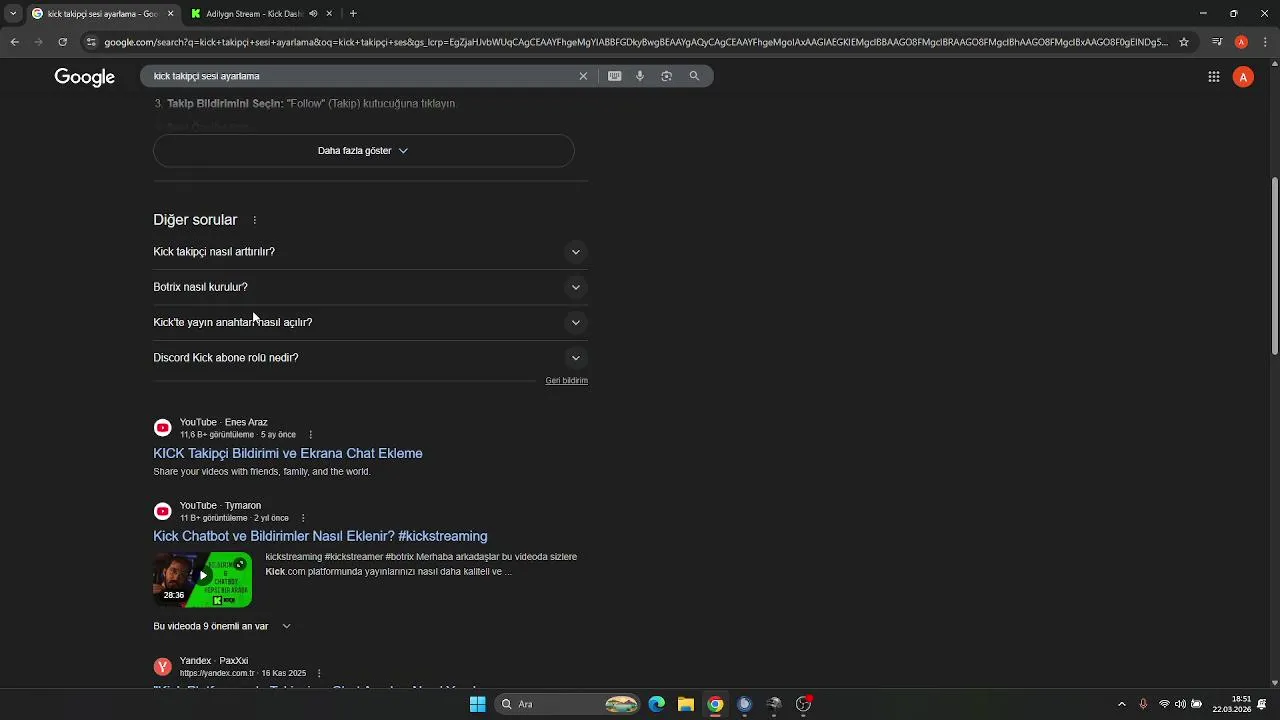Click the yandex.com.tr result URL
The width and height of the screenshot is (1280, 720).
coord(217,674)
